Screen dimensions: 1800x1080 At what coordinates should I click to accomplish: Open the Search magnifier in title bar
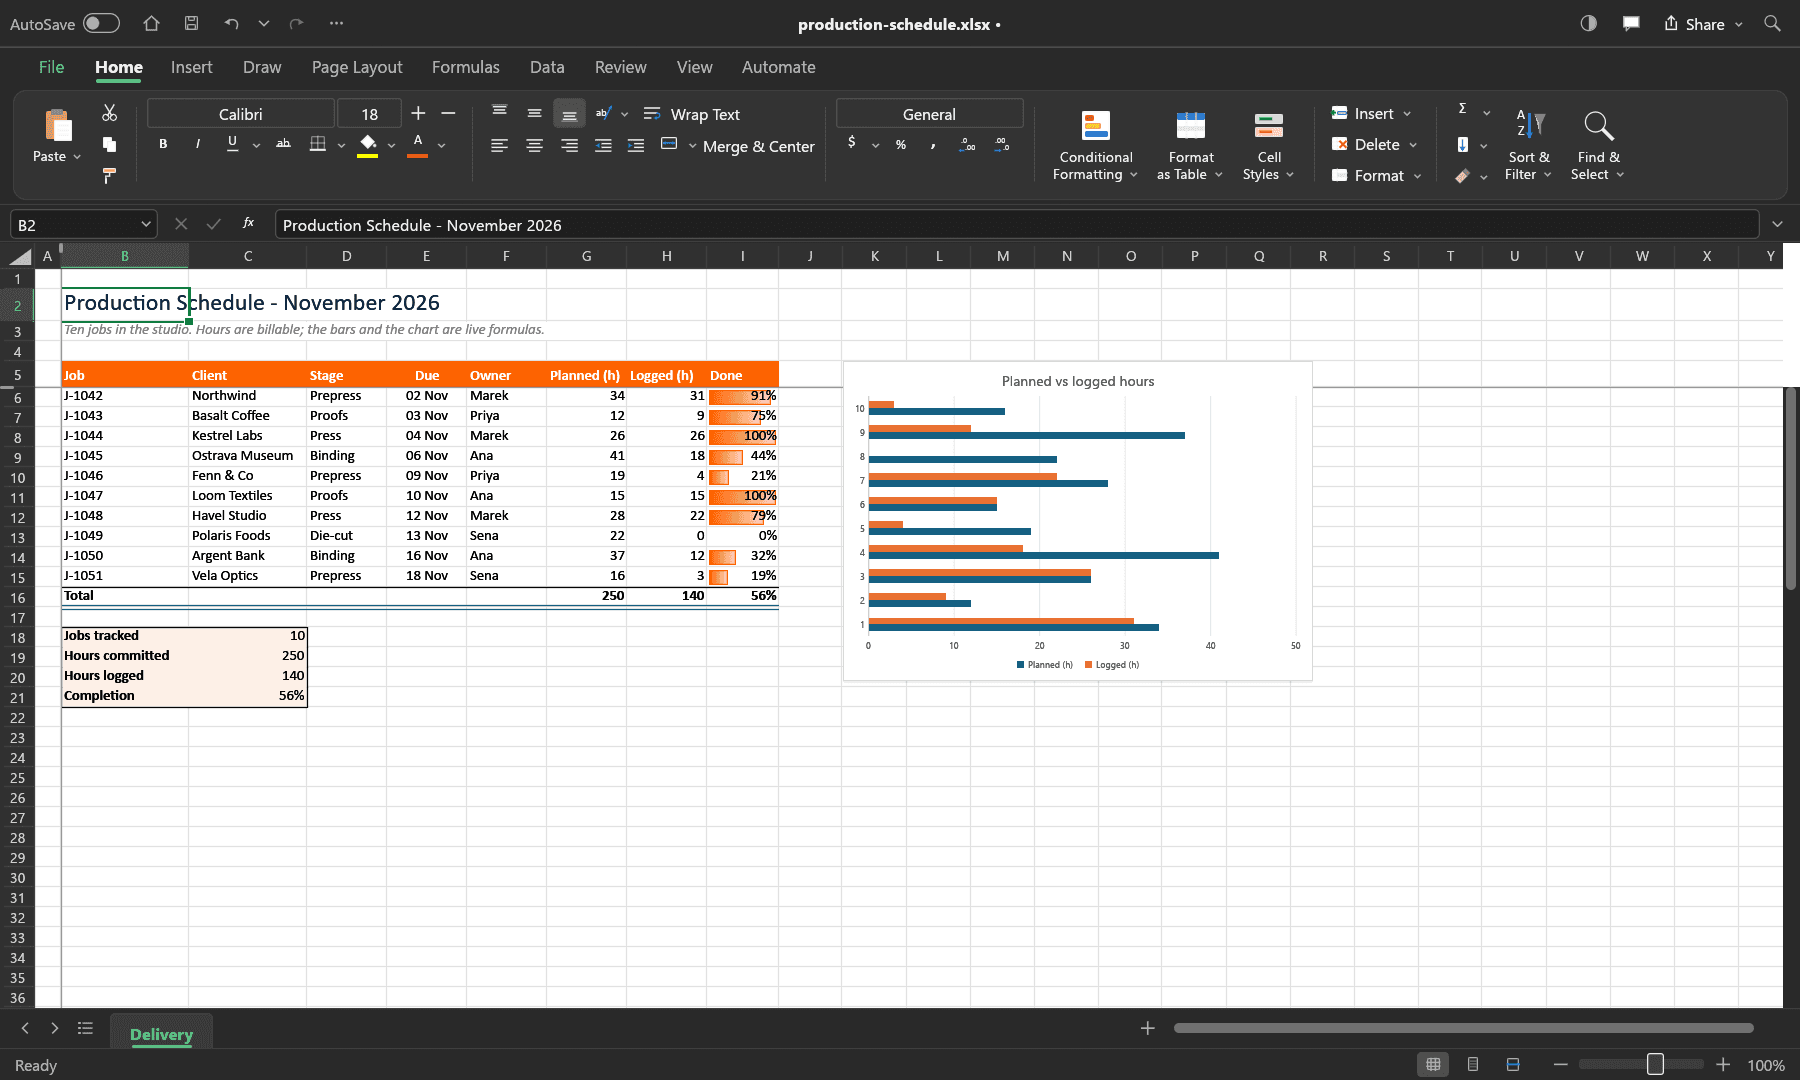tap(1772, 23)
